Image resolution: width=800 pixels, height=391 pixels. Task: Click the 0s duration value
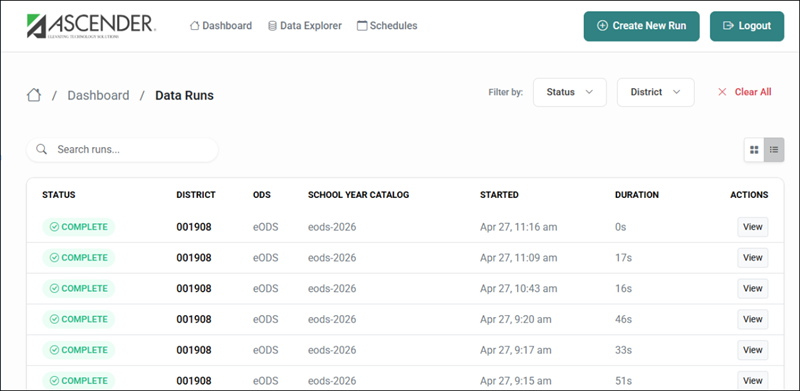pyautogui.click(x=620, y=227)
